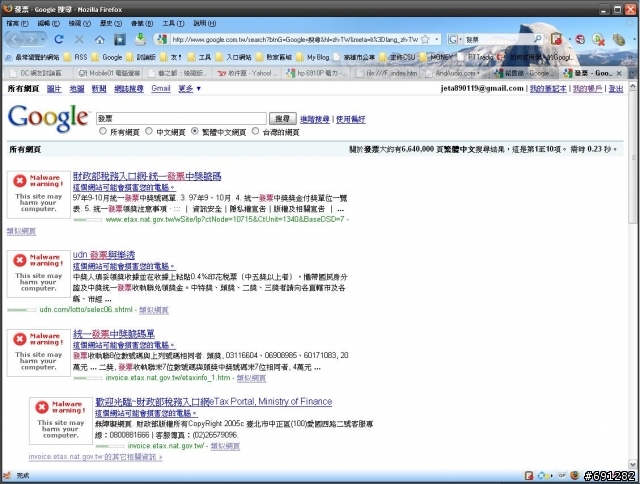640x484 pixels.
Task: Open the udn 發票與樂透 result link
Action: tap(104, 255)
